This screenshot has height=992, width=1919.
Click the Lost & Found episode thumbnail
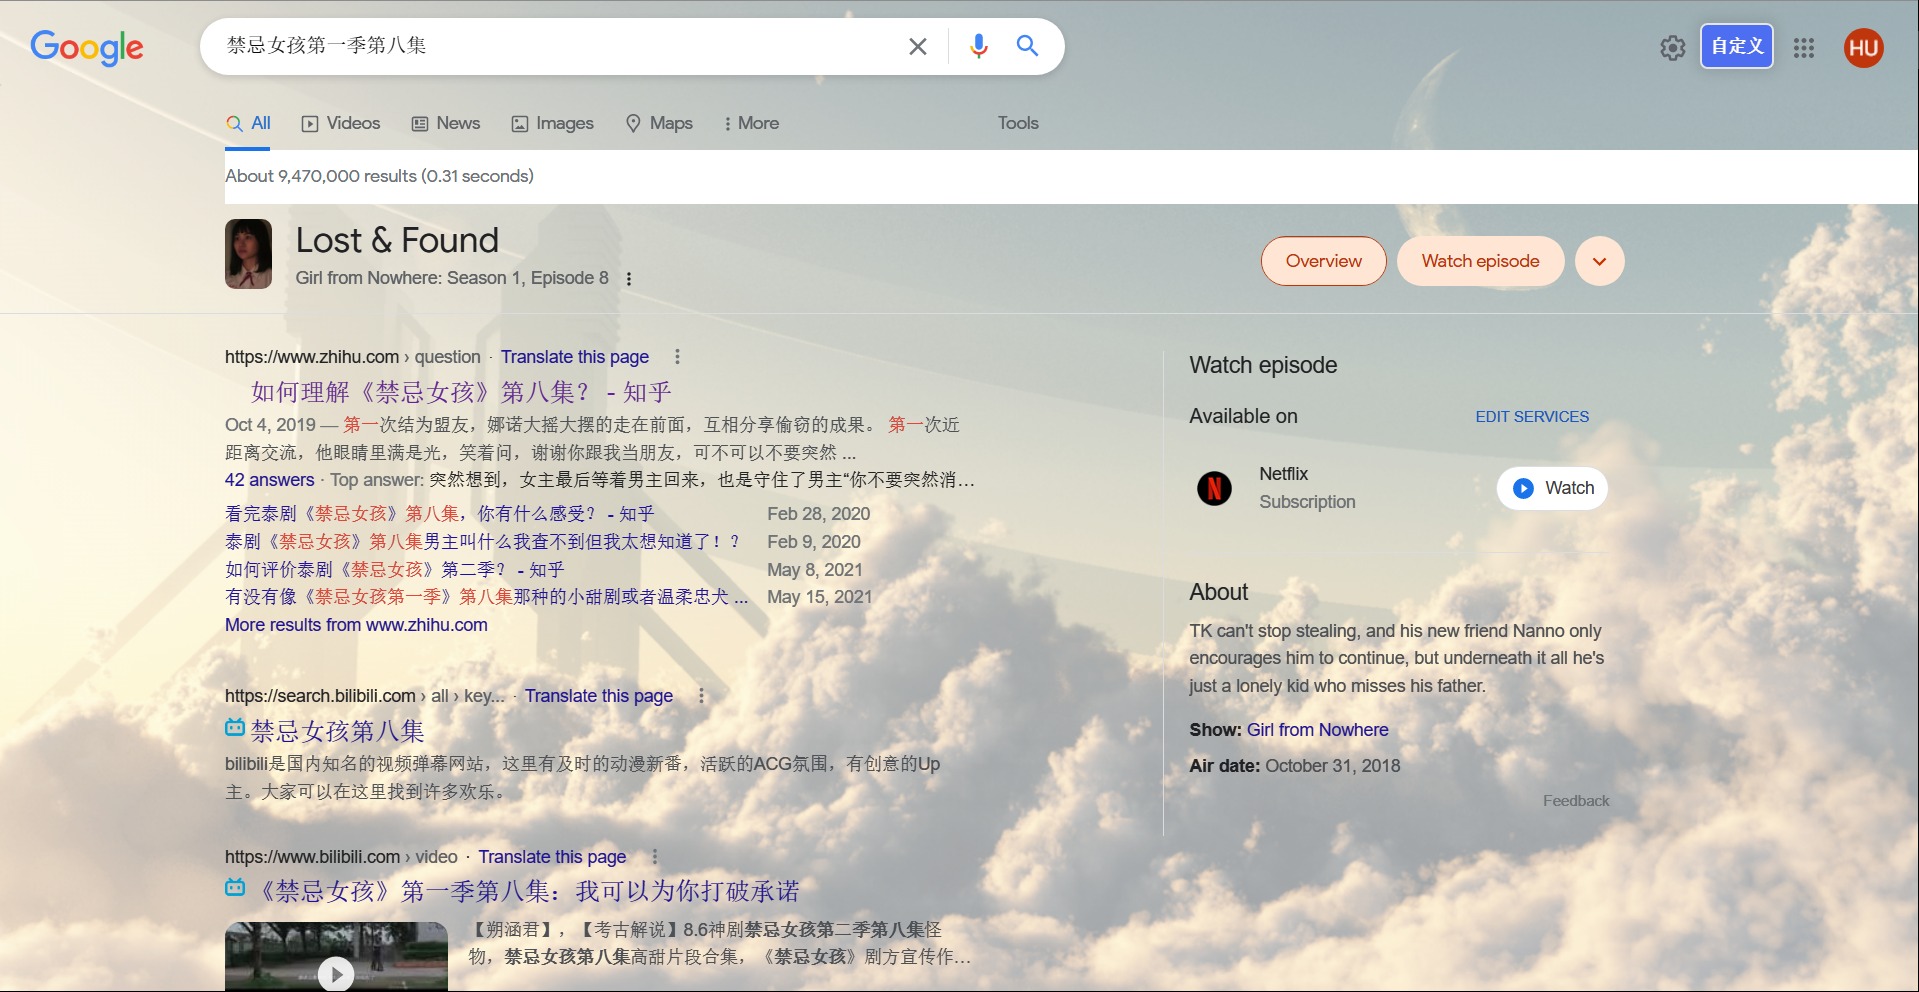click(248, 254)
